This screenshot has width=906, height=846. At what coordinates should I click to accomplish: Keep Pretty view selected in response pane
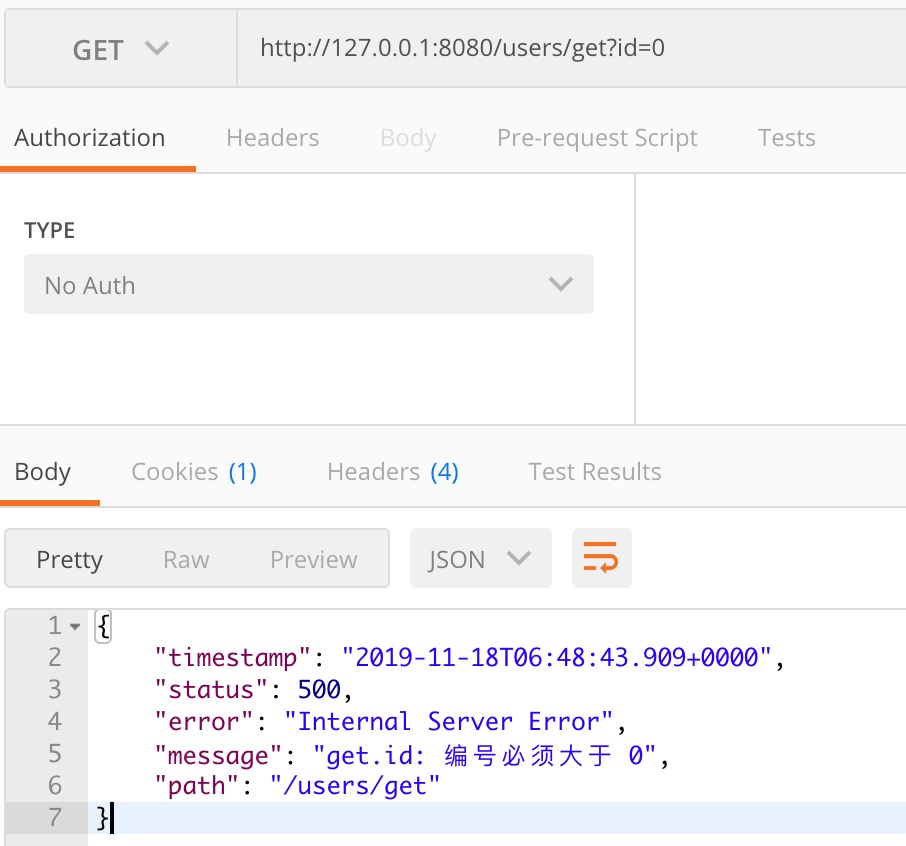pos(70,558)
